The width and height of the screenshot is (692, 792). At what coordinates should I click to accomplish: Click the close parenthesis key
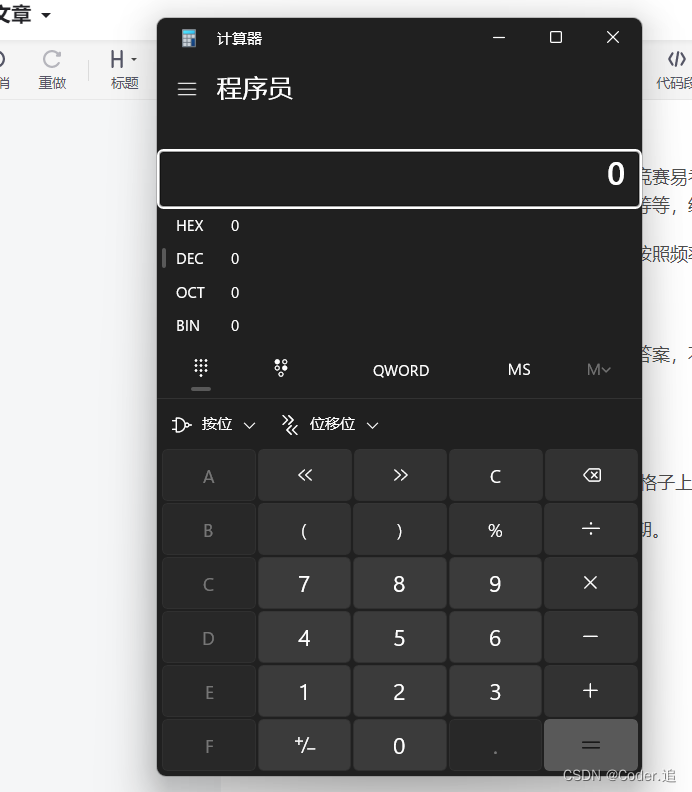(400, 529)
